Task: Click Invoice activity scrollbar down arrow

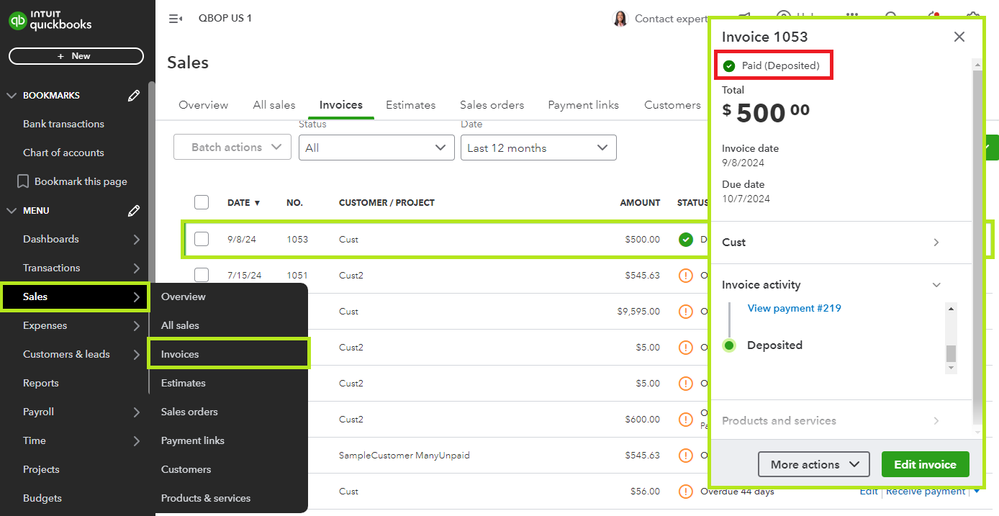Action: tap(951, 368)
